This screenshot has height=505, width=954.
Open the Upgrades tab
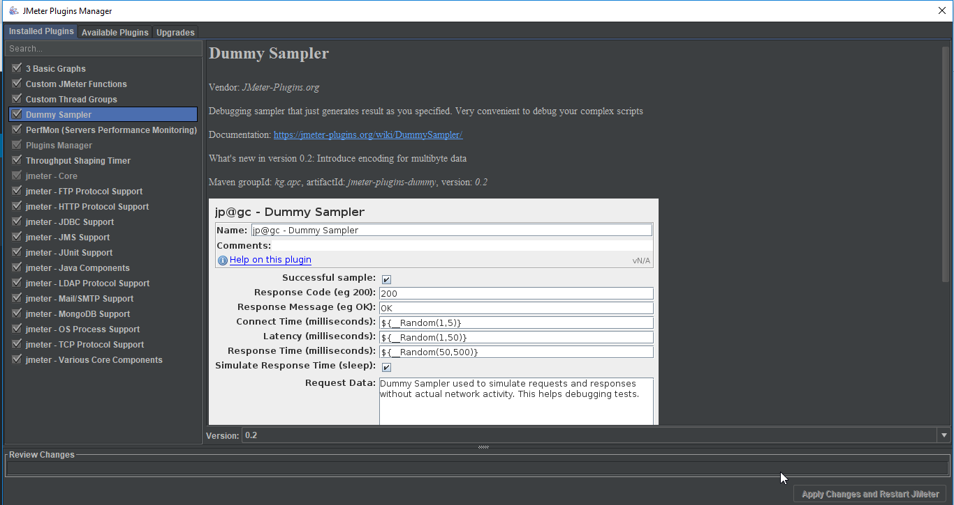(175, 32)
